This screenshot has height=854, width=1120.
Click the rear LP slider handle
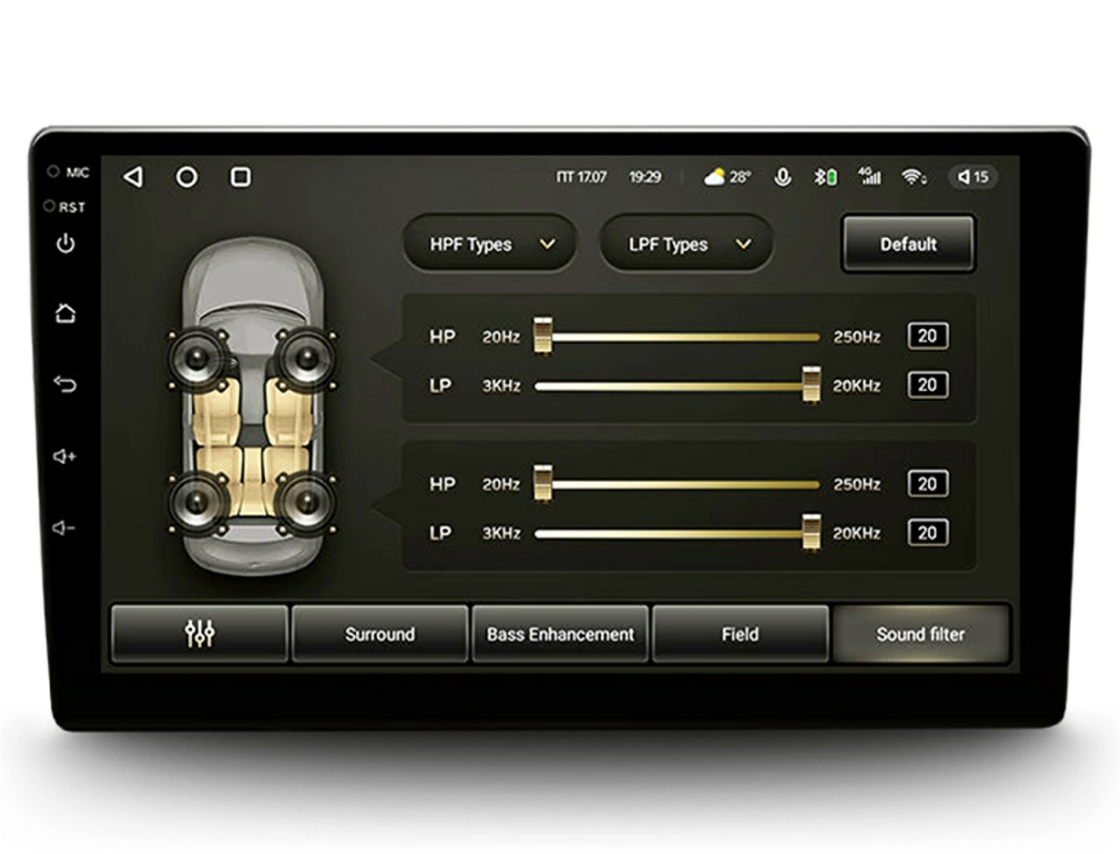click(811, 533)
